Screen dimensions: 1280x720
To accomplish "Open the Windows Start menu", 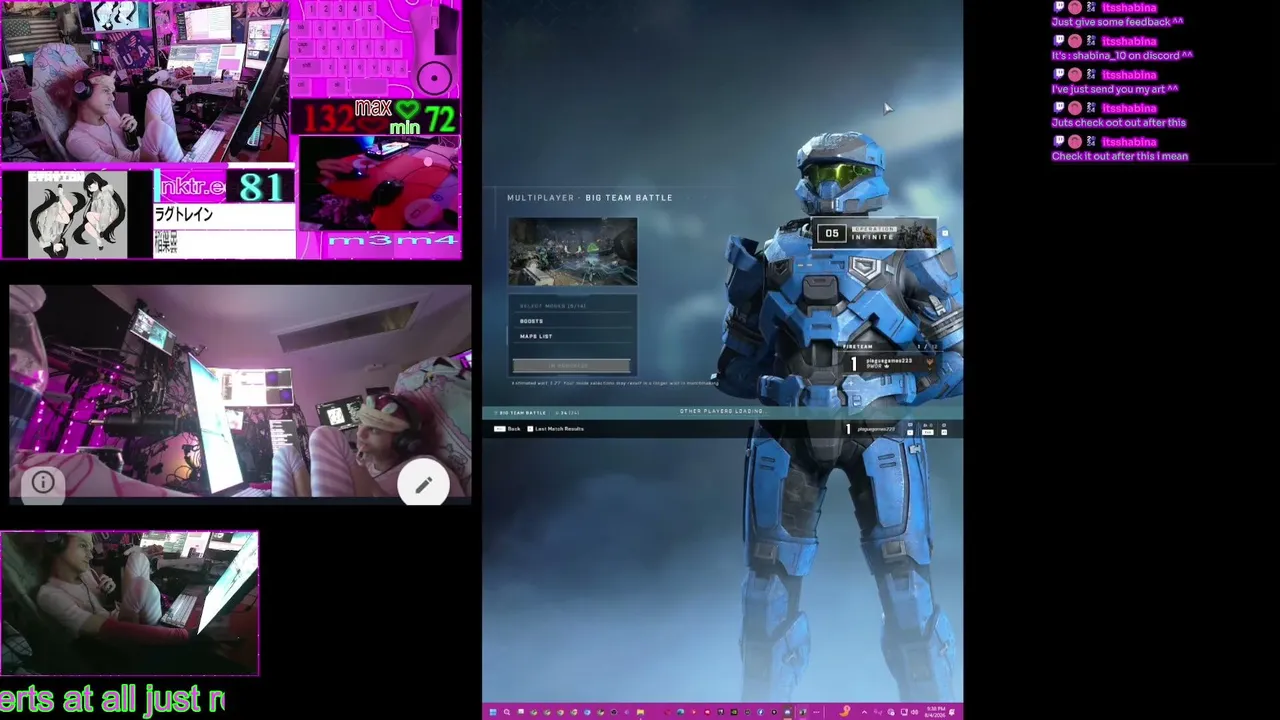I will (x=492, y=712).
